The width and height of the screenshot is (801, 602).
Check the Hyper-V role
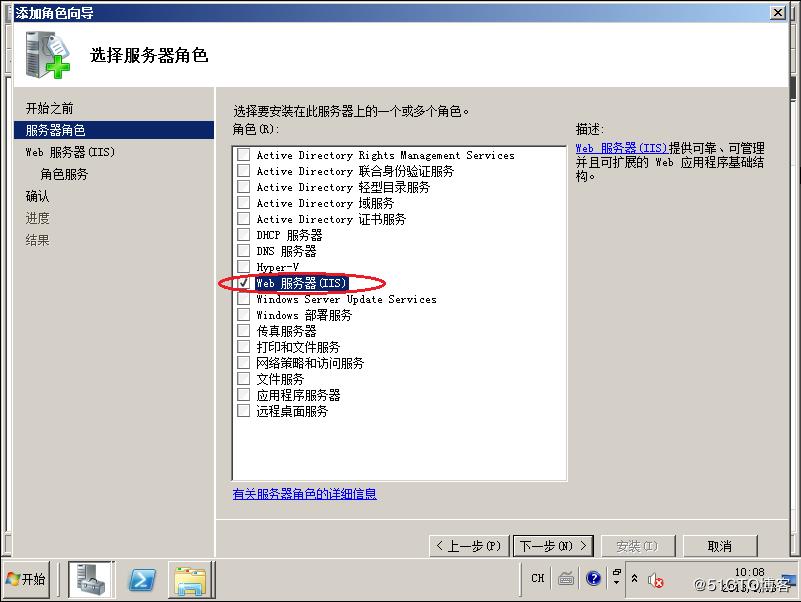click(x=244, y=266)
